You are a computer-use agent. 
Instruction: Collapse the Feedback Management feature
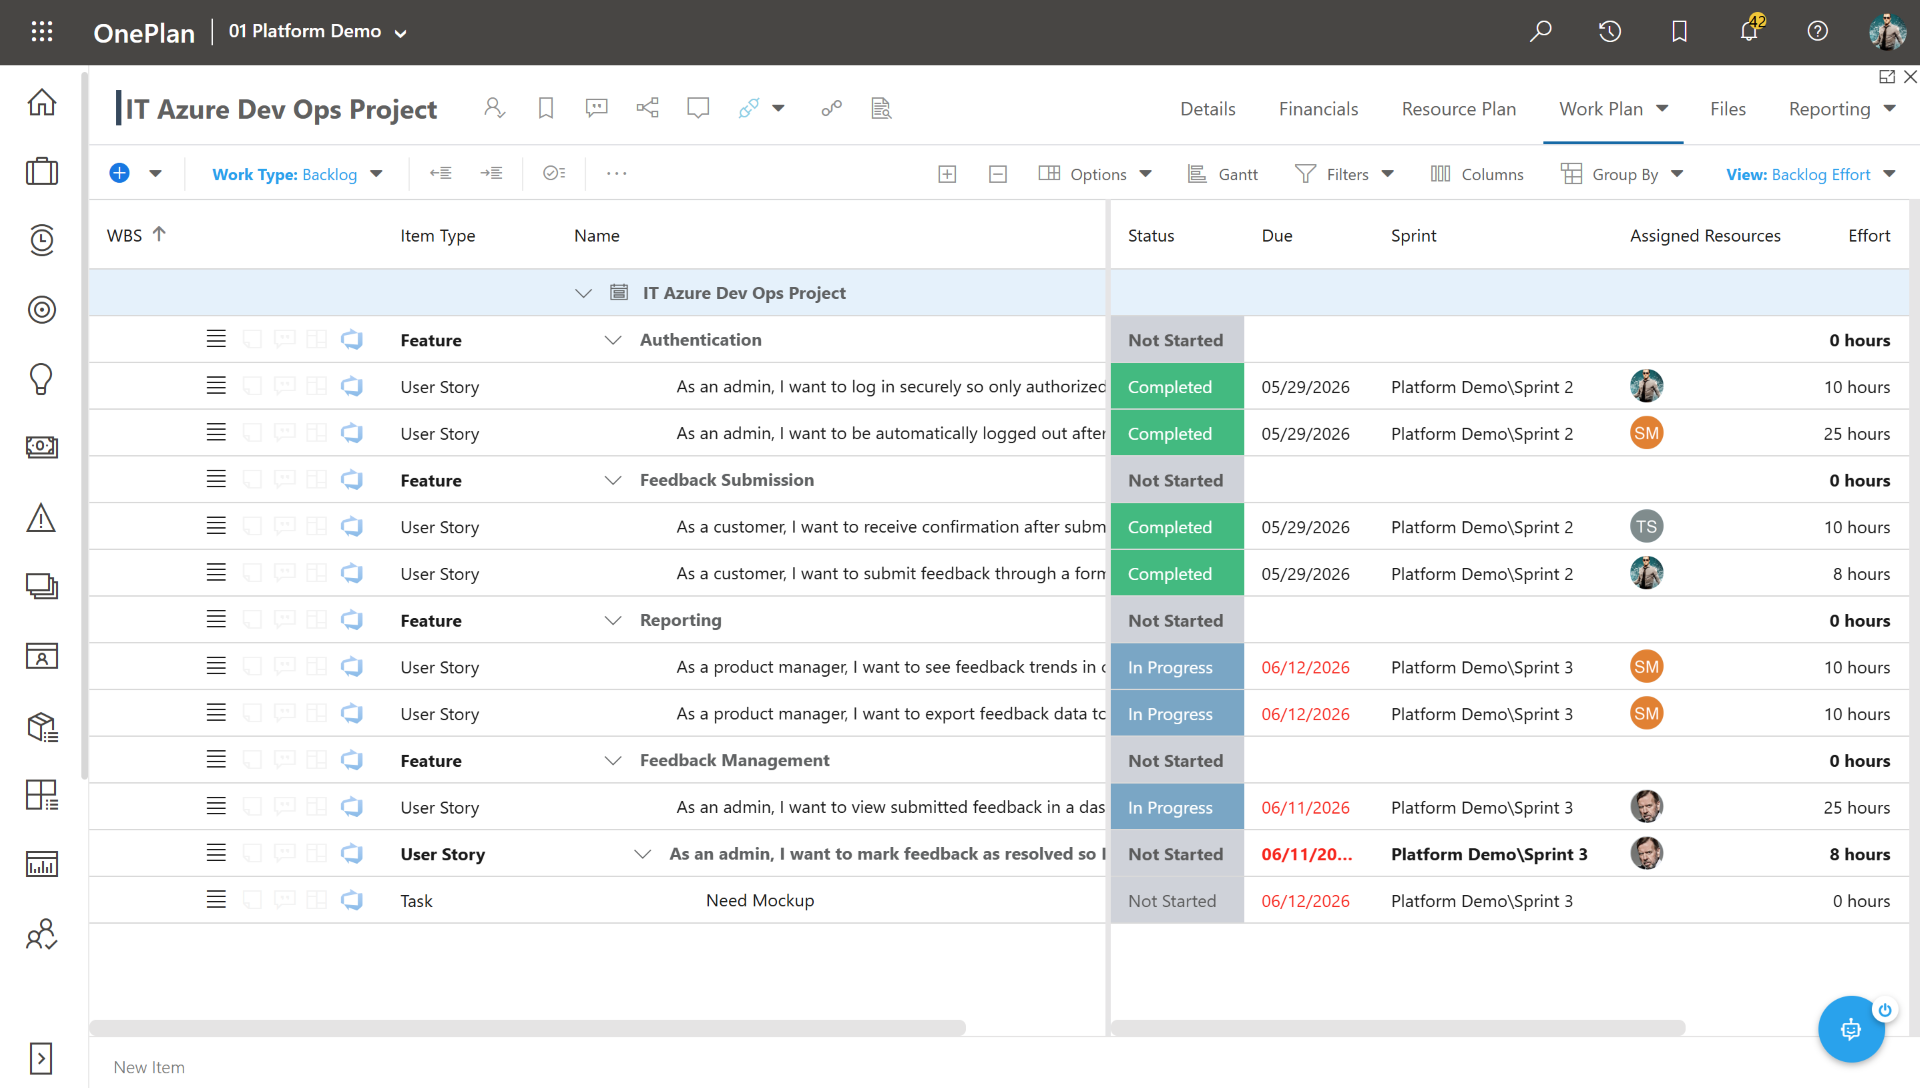(x=613, y=761)
